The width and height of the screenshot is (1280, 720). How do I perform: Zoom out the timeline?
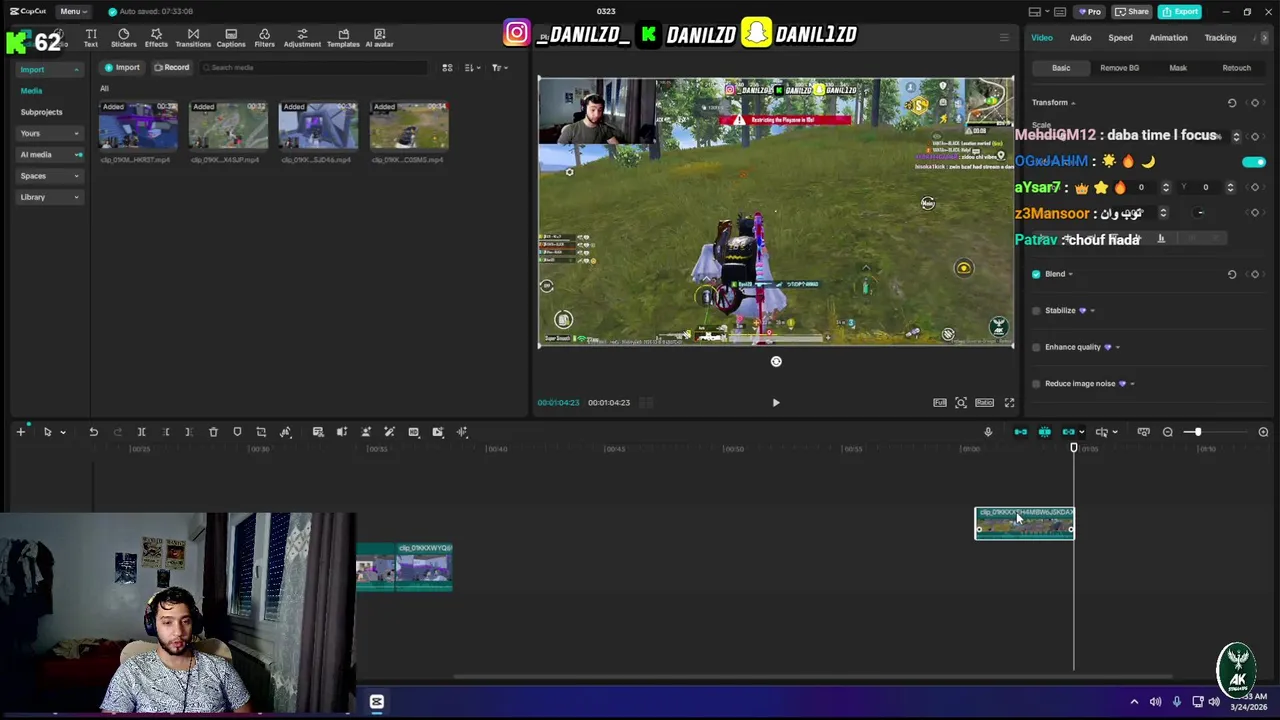pyautogui.click(x=1167, y=432)
